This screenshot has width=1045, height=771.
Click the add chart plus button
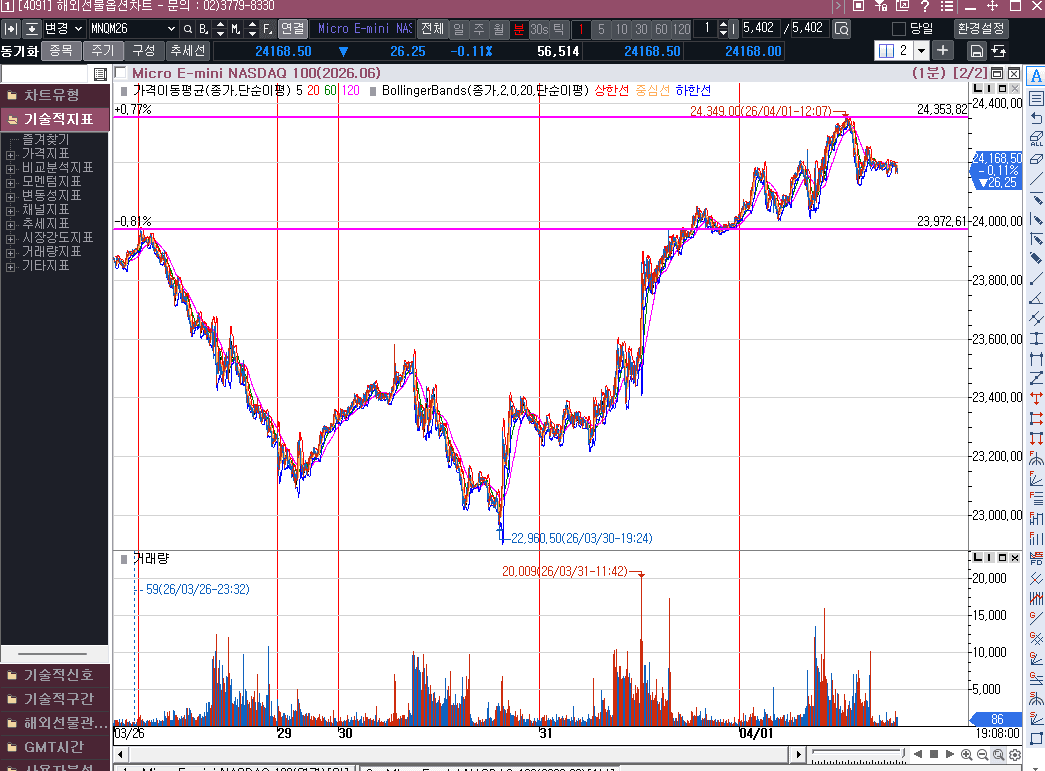coord(943,50)
